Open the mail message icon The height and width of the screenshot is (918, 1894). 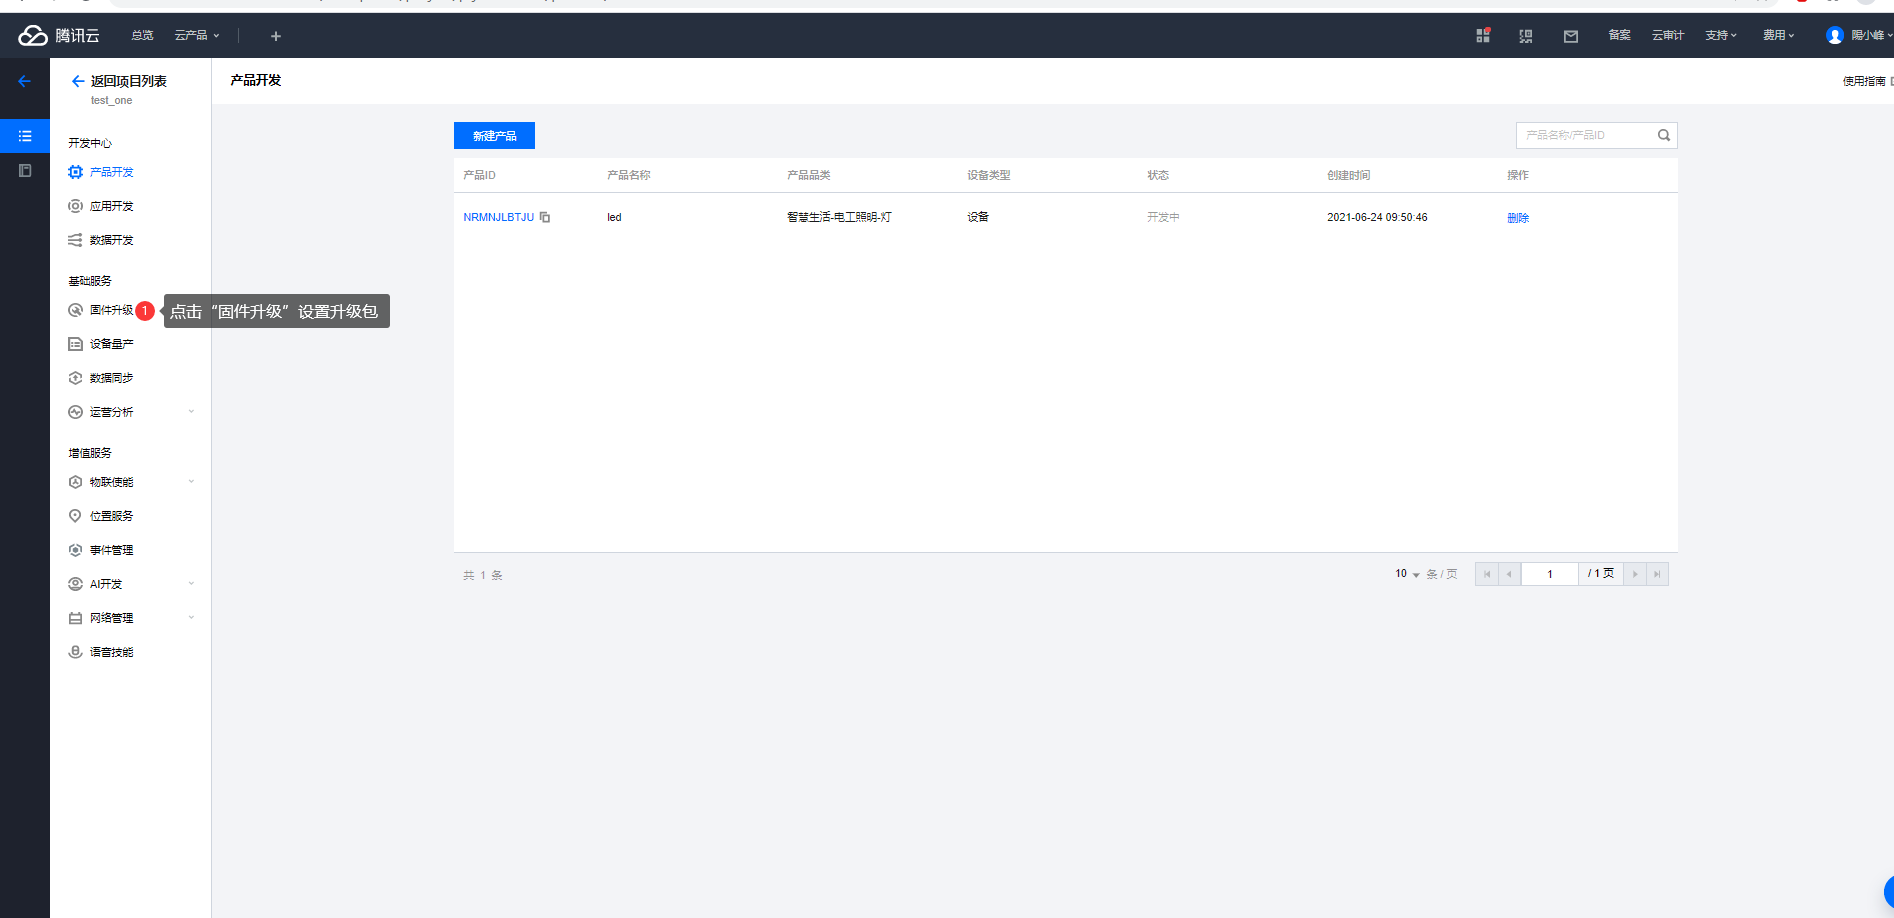[1571, 36]
